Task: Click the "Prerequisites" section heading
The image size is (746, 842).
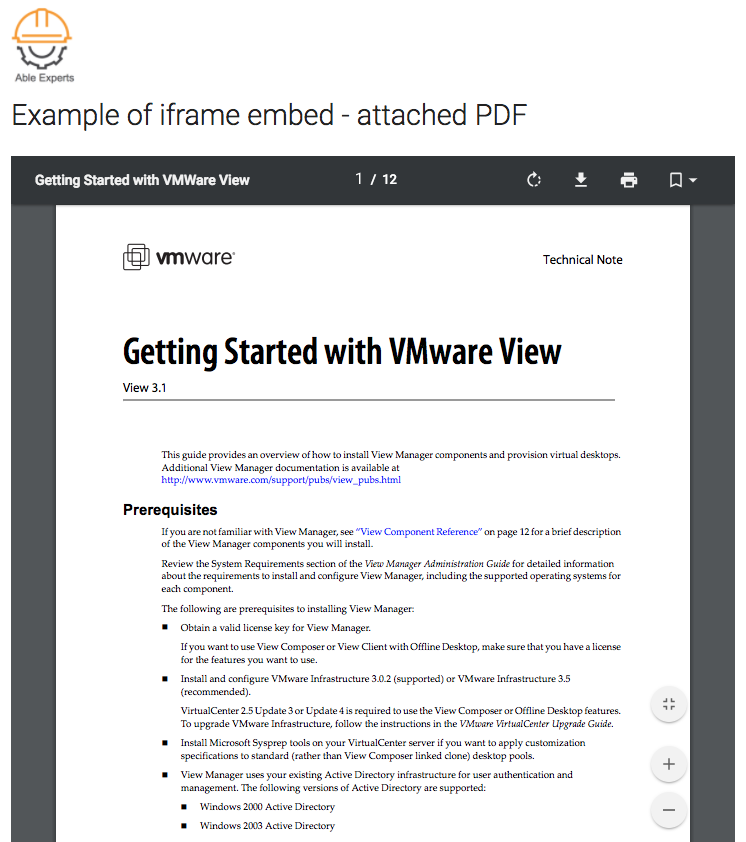Action: click(170, 510)
